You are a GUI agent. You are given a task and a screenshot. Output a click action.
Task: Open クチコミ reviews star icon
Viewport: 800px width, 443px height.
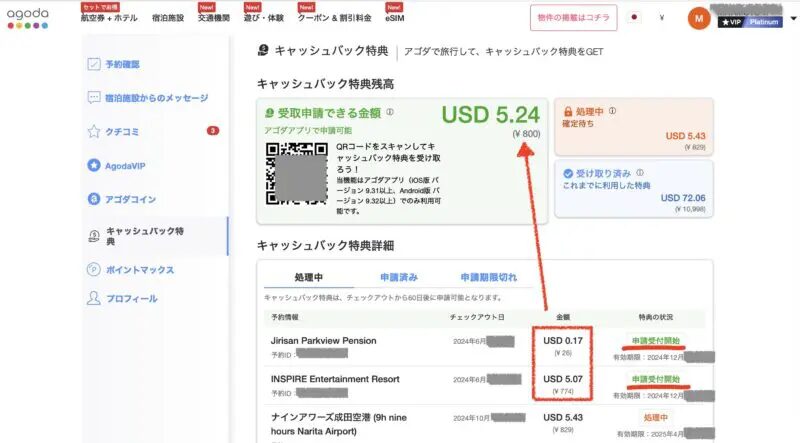94,131
